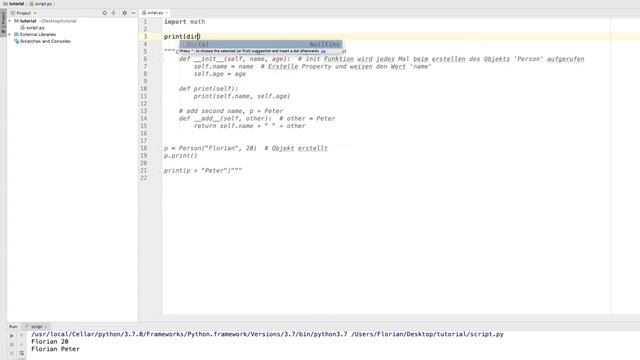Click the 'p.print()' line
Image resolution: width=640 pixels, height=360 pixels.
coord(180,156)
